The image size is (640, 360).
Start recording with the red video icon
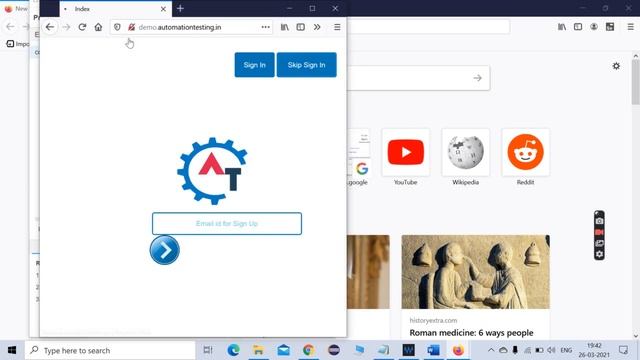click(599, 232)
